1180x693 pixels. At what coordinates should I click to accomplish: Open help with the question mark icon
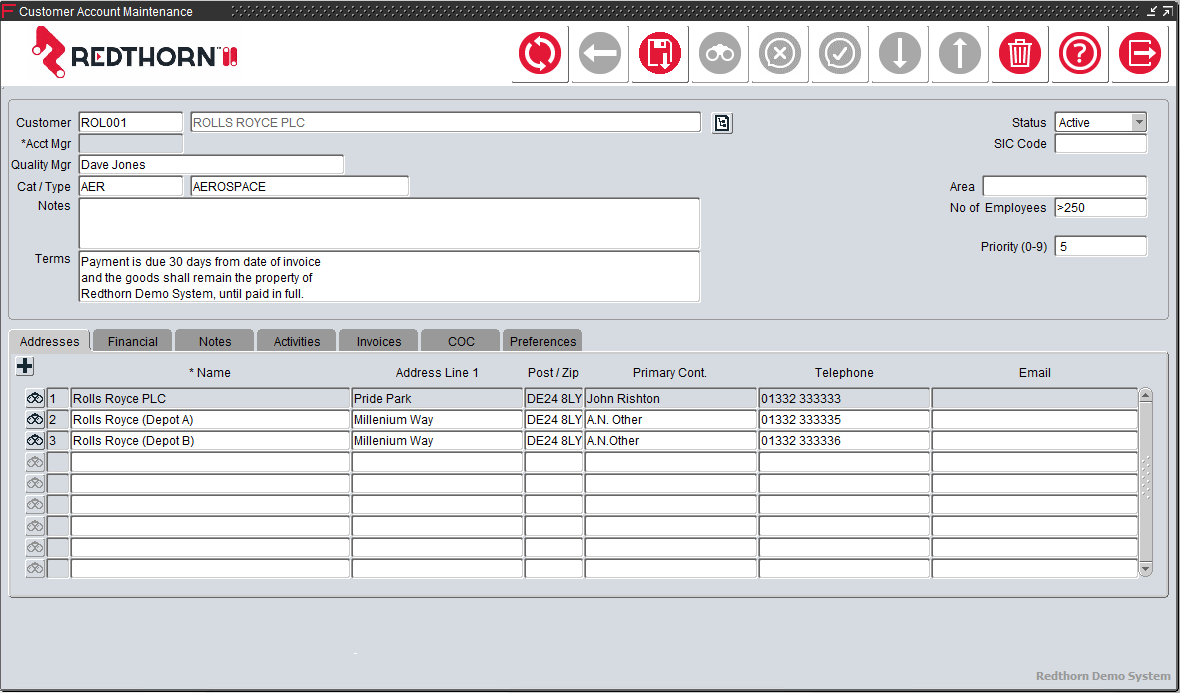tap(1079, 53)
